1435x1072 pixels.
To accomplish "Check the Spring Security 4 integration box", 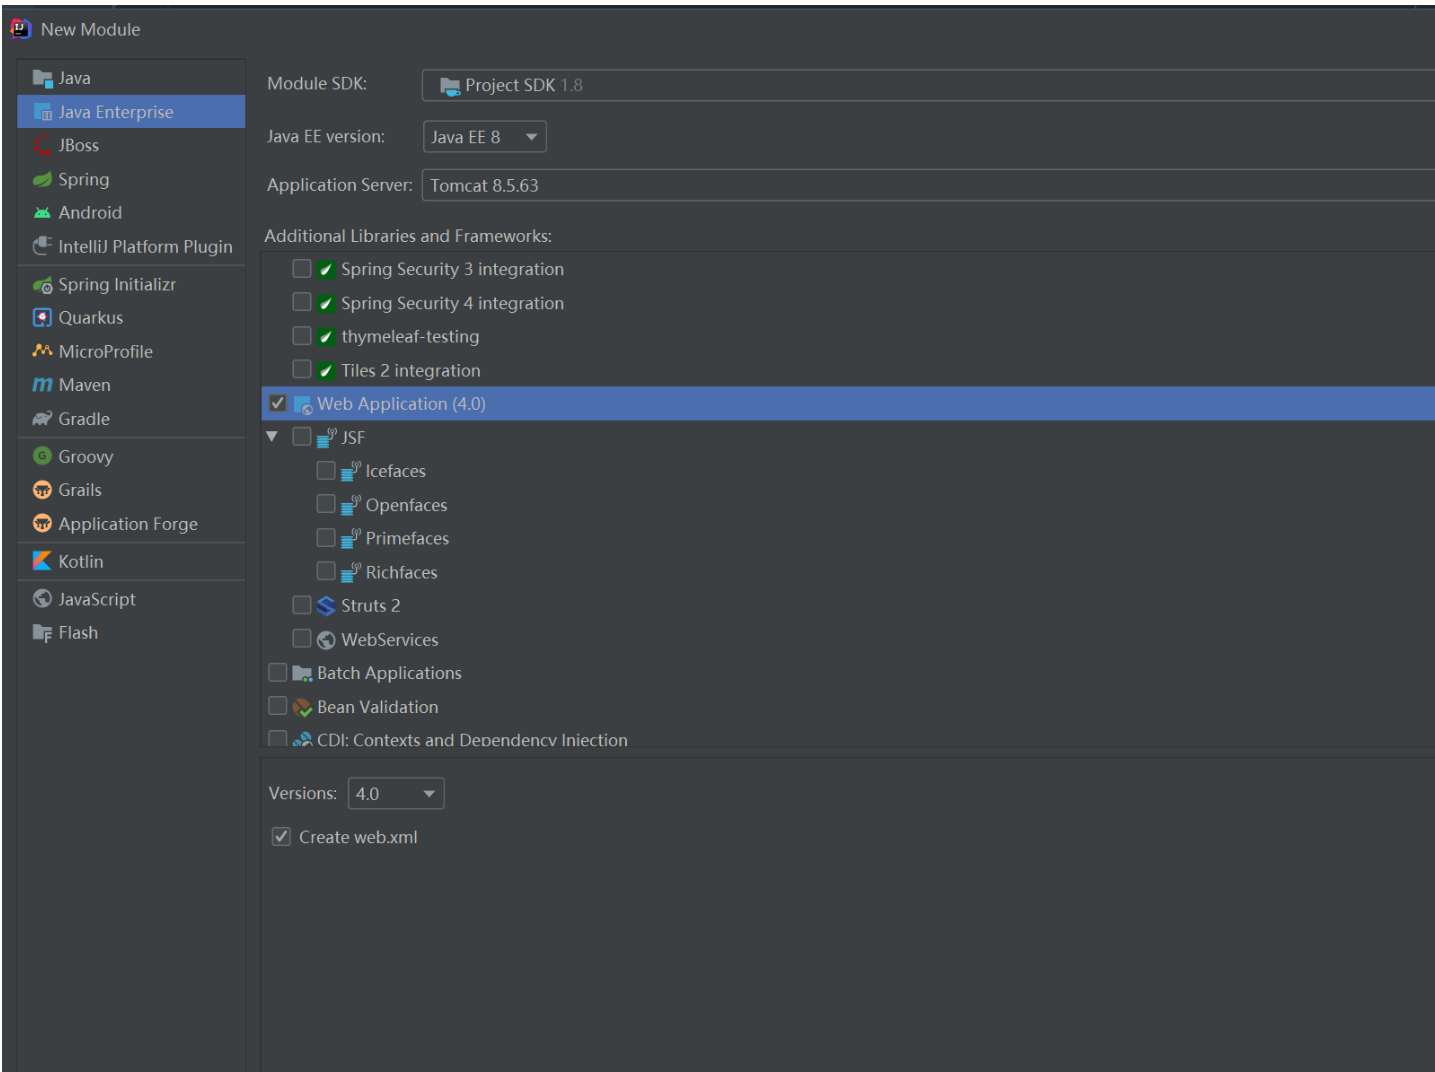I will [301, 302].
